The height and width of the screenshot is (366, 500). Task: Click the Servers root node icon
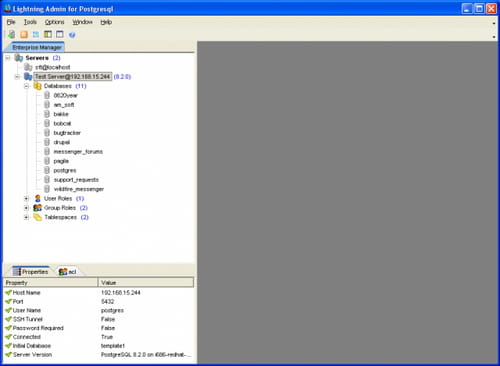(19, 58)
